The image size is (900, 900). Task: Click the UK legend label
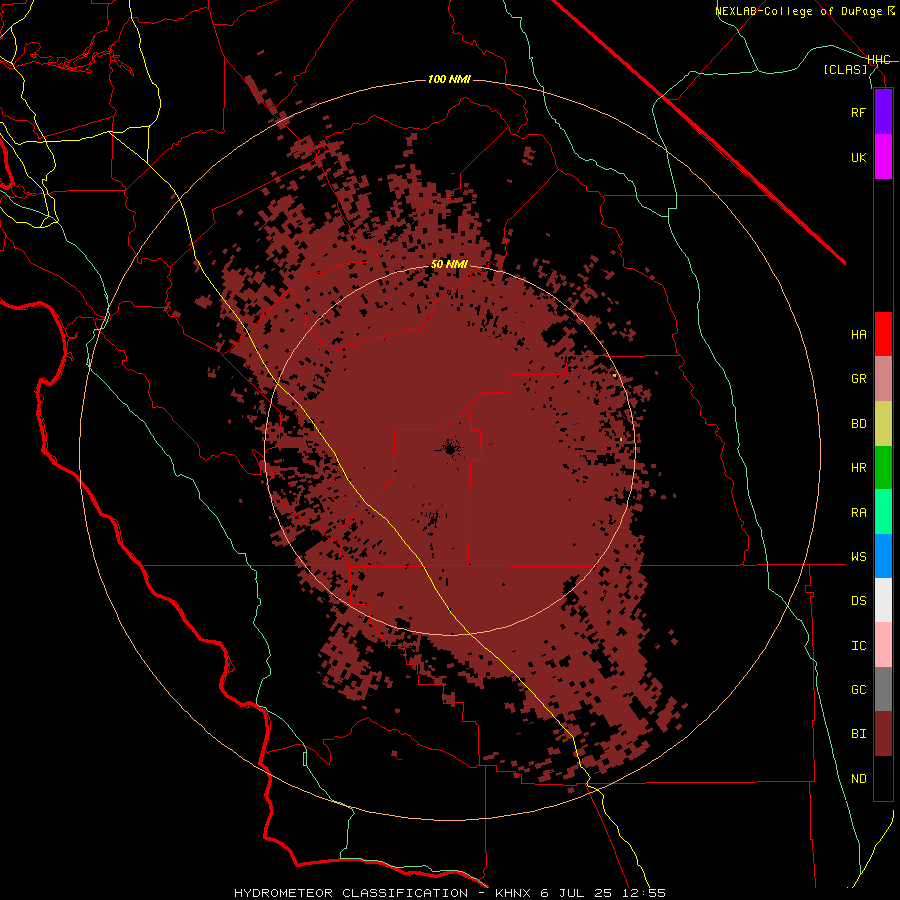coord(858,157)
